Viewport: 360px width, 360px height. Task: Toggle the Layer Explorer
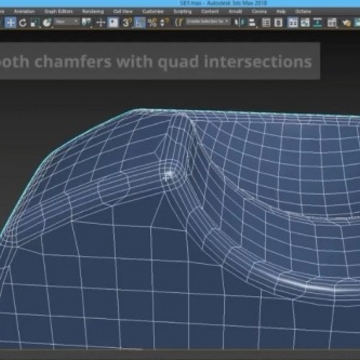[278, 23]
